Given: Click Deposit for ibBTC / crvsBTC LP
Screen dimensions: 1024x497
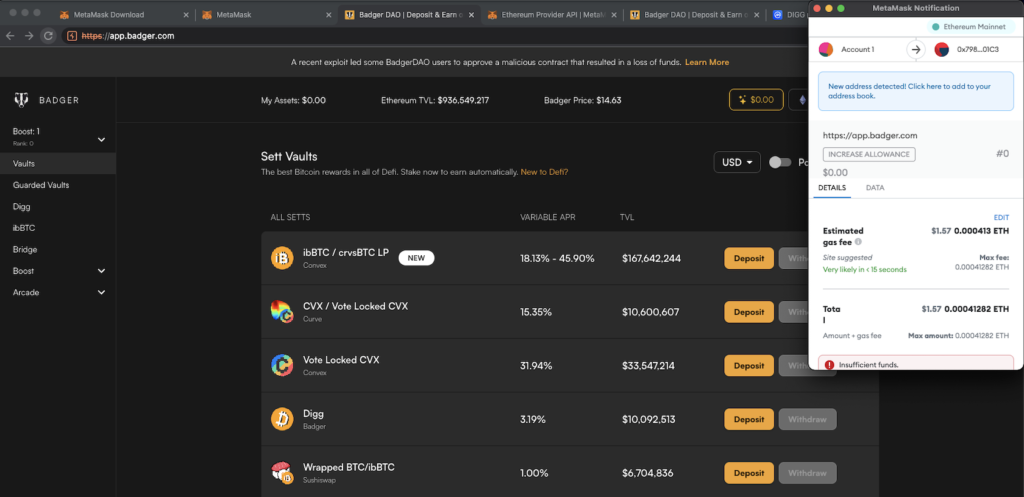Looking at the screenshot, I should [748, 258].
